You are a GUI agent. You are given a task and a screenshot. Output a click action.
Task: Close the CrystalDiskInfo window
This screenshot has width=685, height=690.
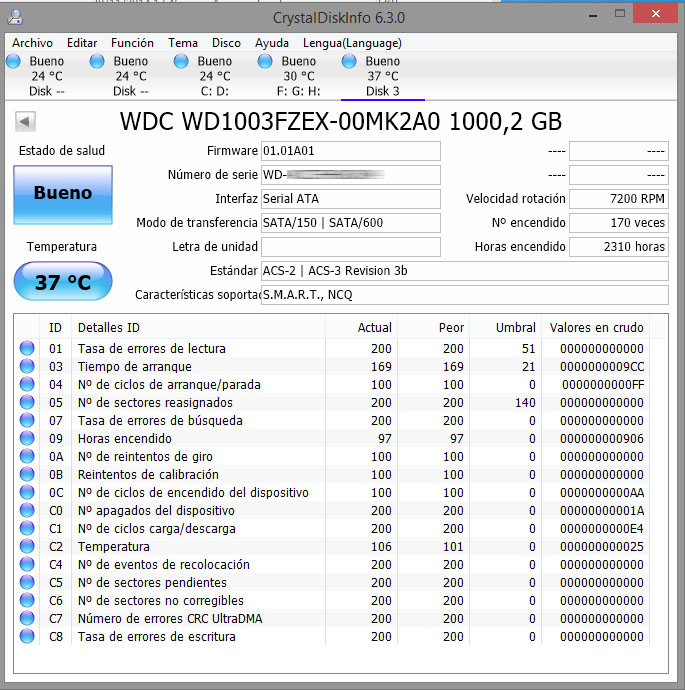pyautogui.click(x=656, y=14)
